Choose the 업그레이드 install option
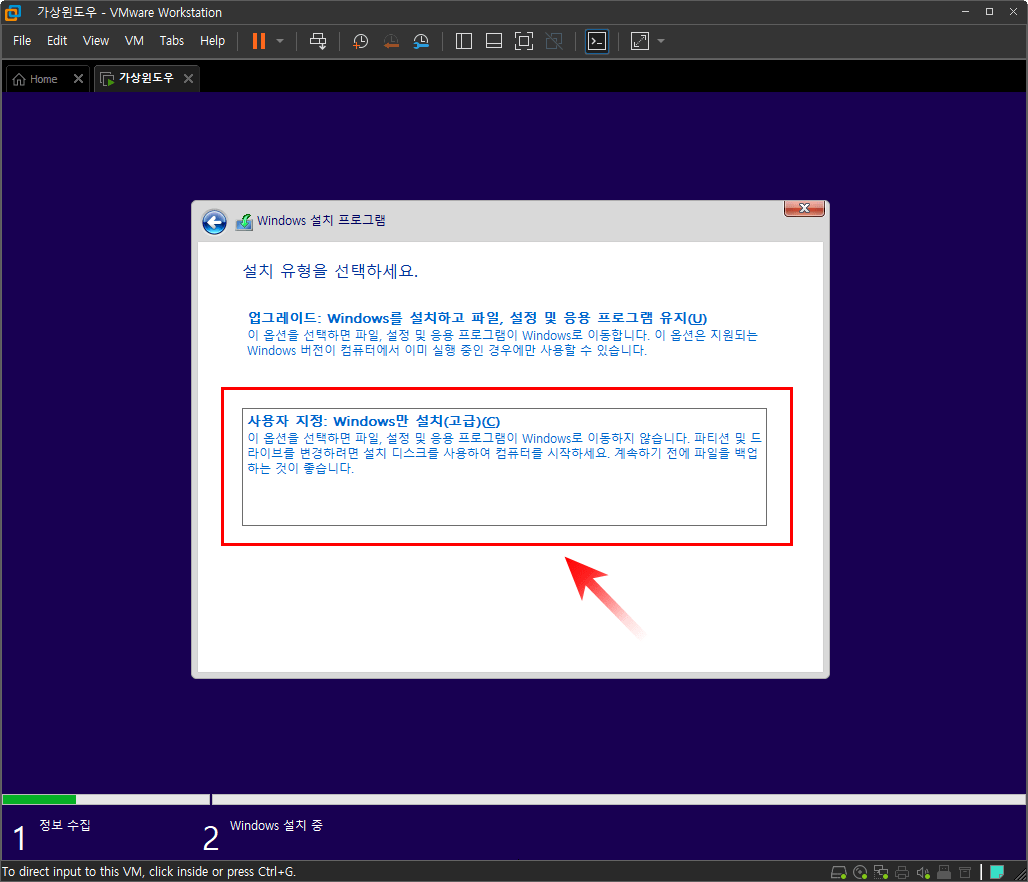This screenshot has height=882, width=1028. point(503,334)
